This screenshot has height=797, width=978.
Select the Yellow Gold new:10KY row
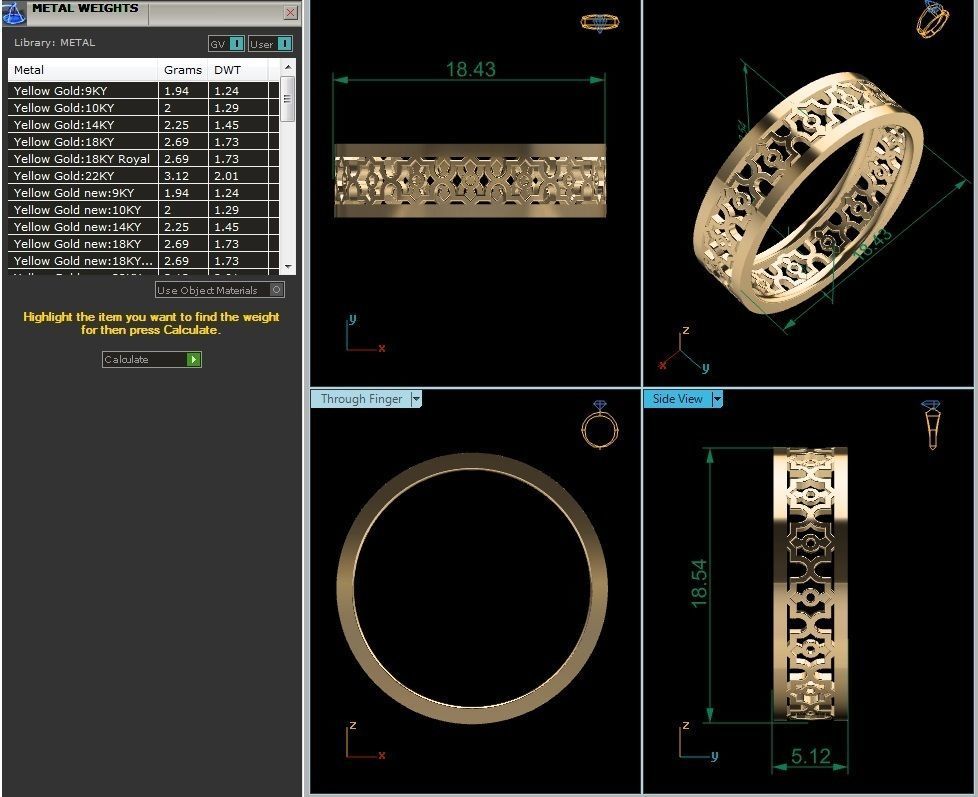[143, 210]
